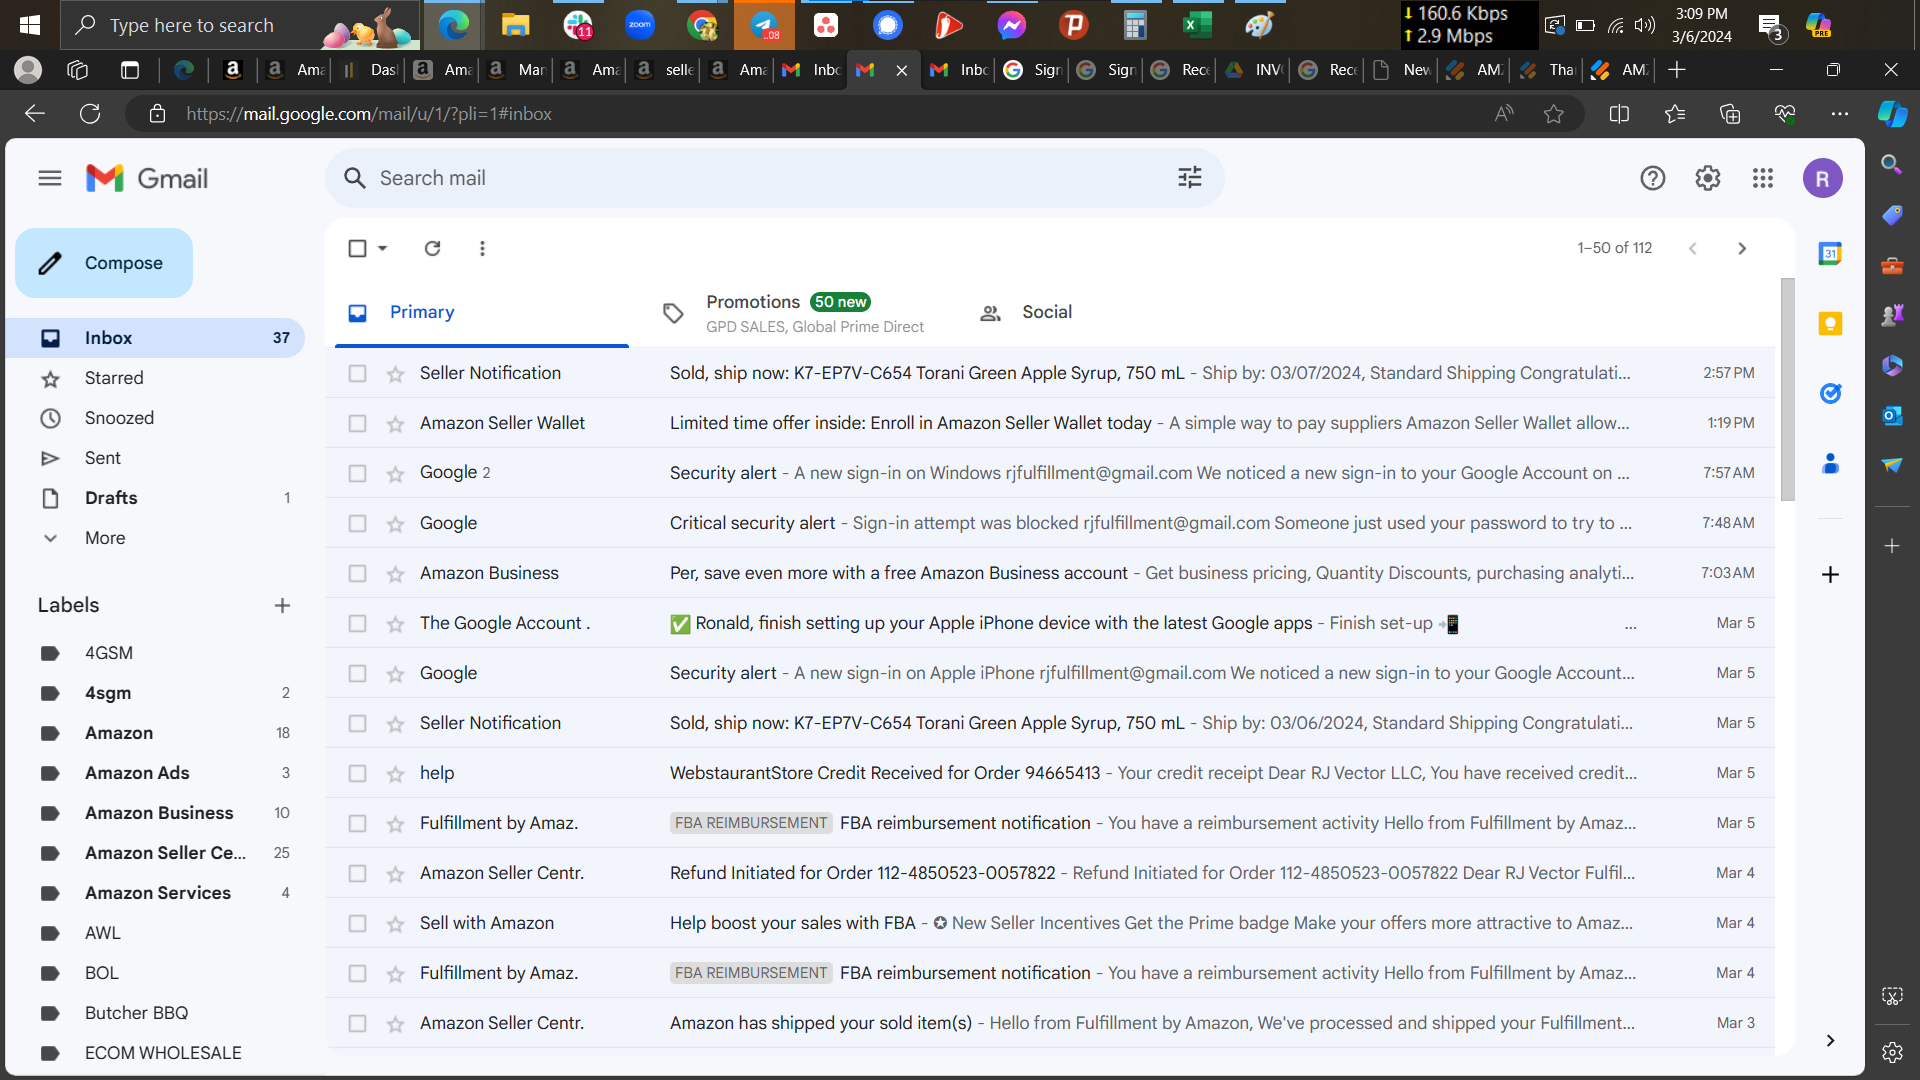Open the Snoozed folder

[155, 418]
